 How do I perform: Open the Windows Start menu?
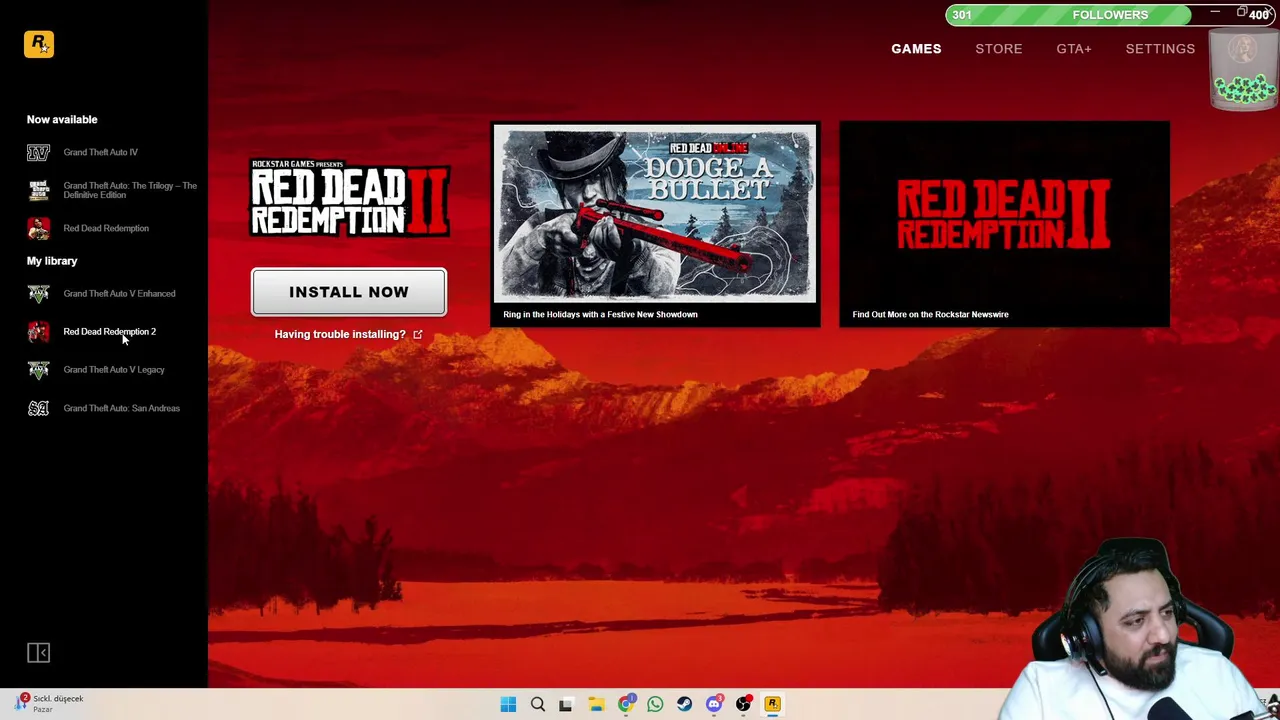(x=508, y=704)
